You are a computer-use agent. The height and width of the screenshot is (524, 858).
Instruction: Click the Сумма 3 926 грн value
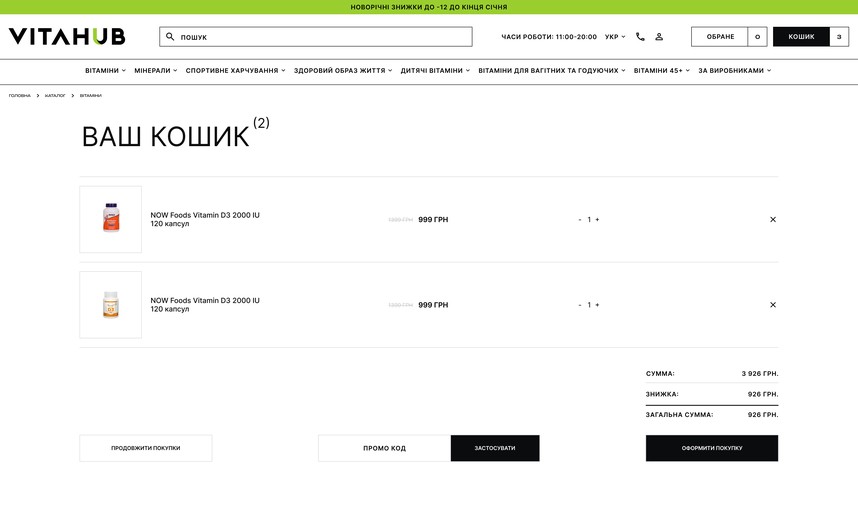pyautogui.click(x=760, y=374)
